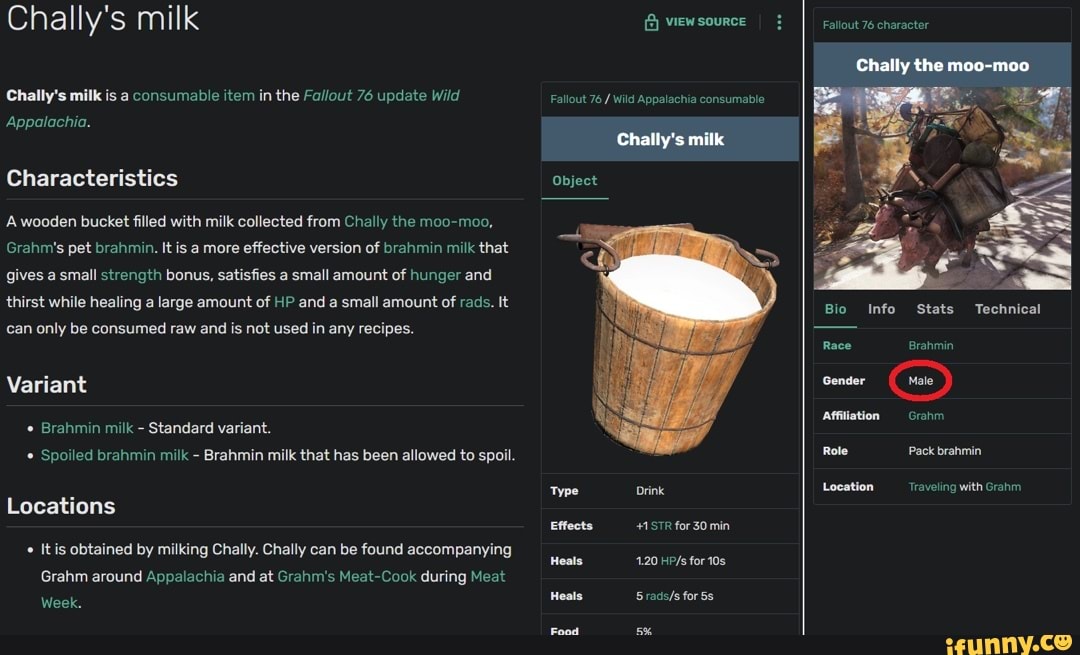Screen dimensions: 1080x655
Task: Switch to the Stats tab
Action: point(934,309)
